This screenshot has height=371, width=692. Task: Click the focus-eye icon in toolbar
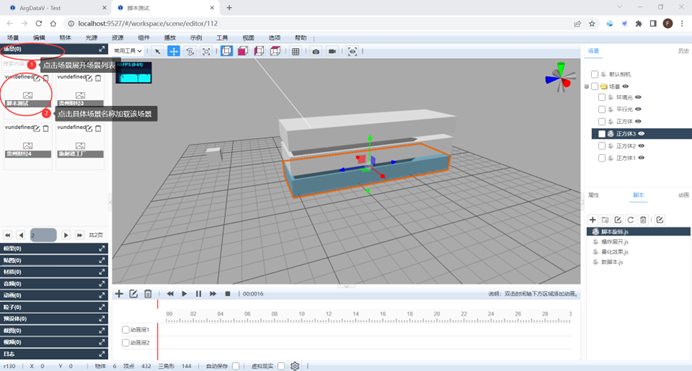pos(352,51)
